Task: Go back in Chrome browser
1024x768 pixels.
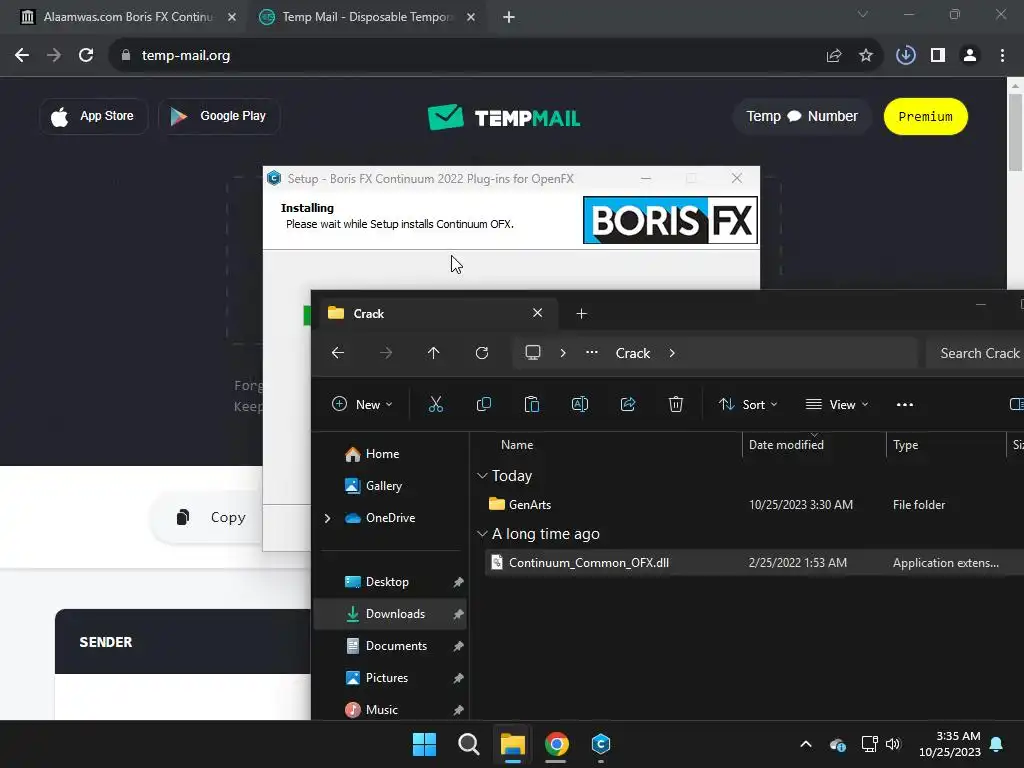Action: click(22, 56)
